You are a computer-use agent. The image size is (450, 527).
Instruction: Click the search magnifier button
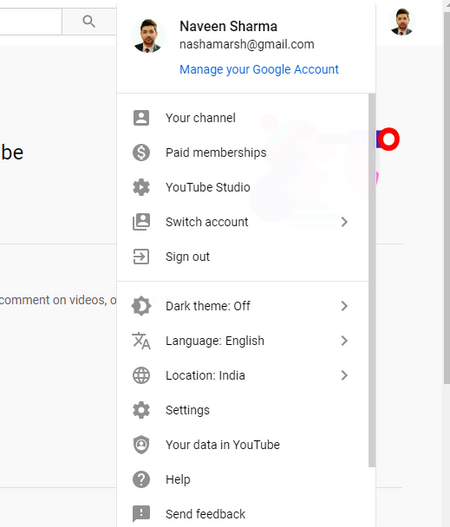coord(89,22)
